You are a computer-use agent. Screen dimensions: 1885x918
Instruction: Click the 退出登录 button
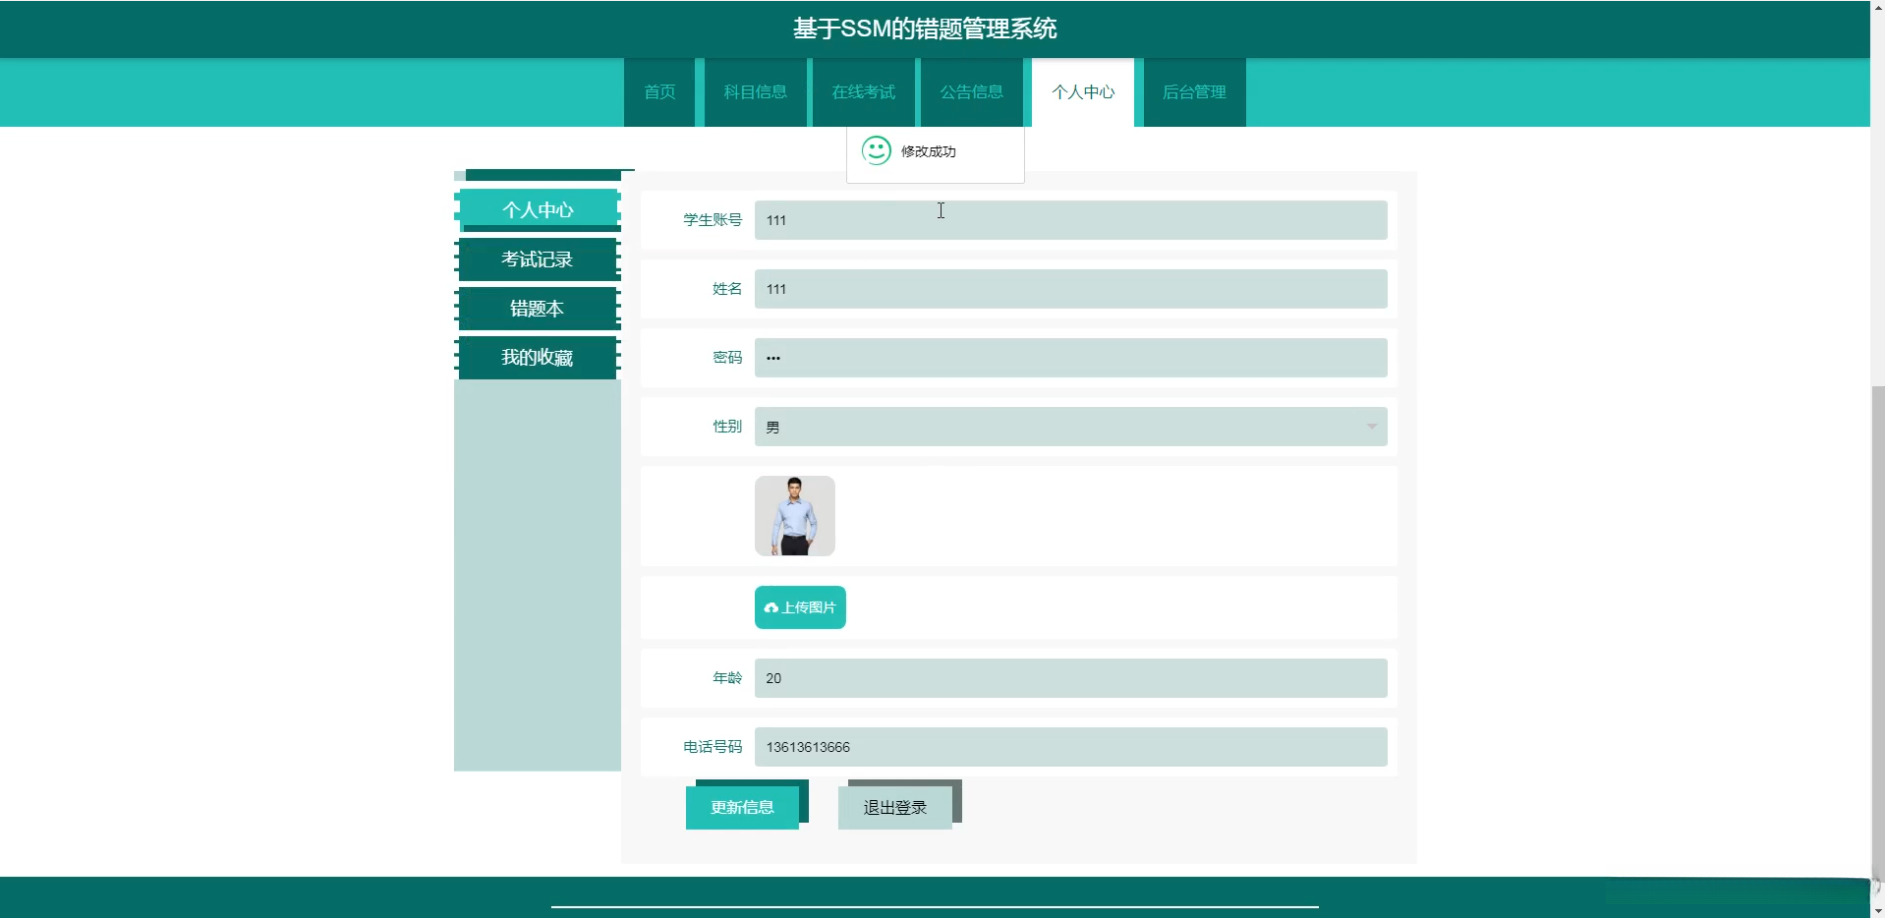point(895,807)
